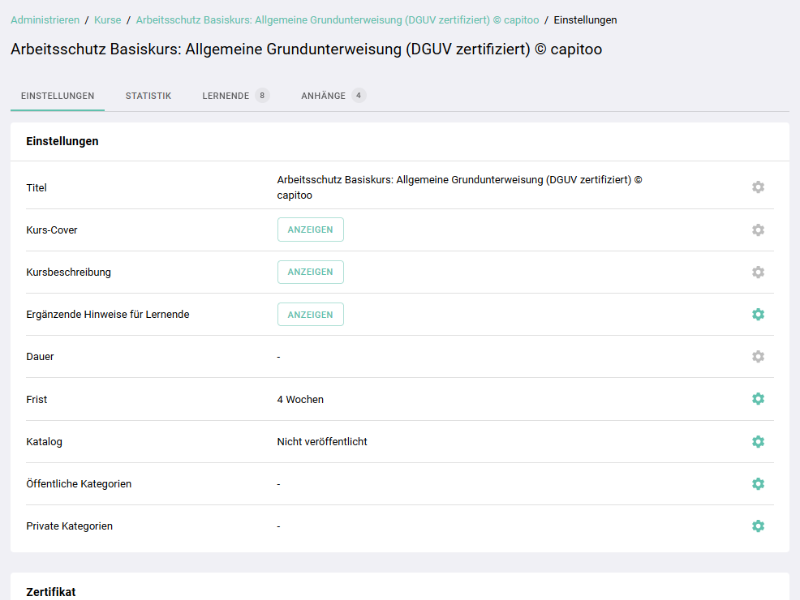Show the Kursbeschreibung via Anzeigen button

tap(310, 272)
